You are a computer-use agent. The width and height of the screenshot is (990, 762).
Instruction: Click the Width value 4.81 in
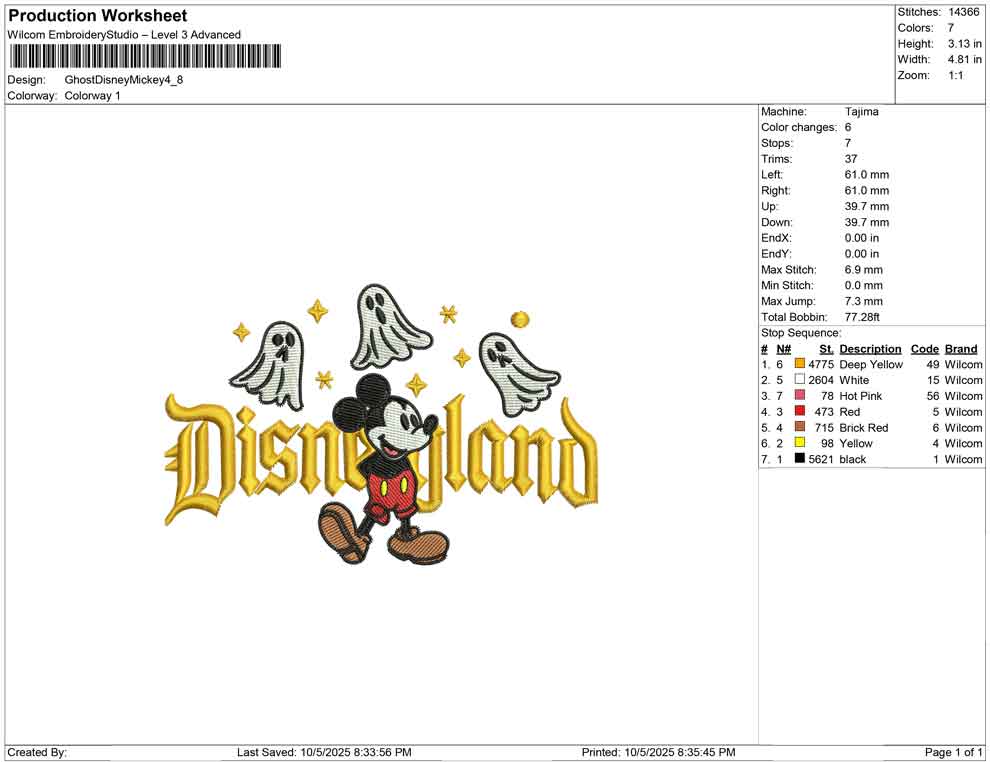(964, 59)
